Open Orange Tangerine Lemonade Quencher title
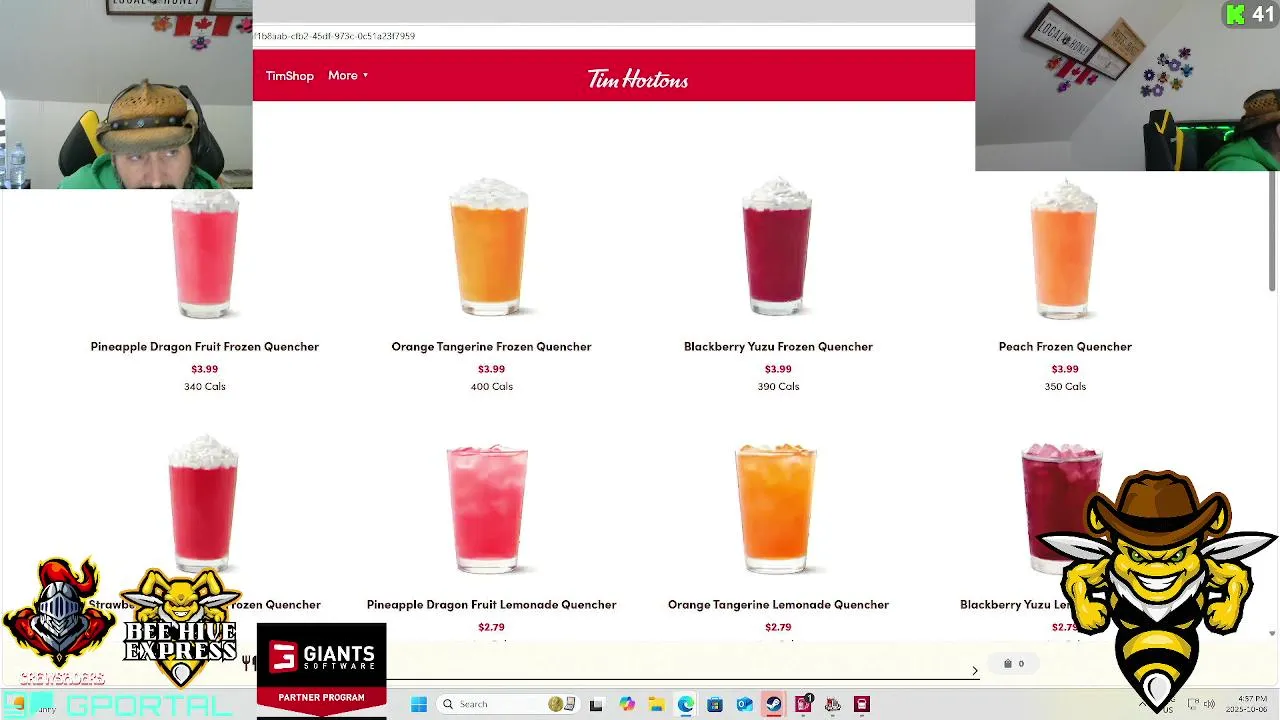The width and height of the screenshot is (1280, 720). (778, 604)
